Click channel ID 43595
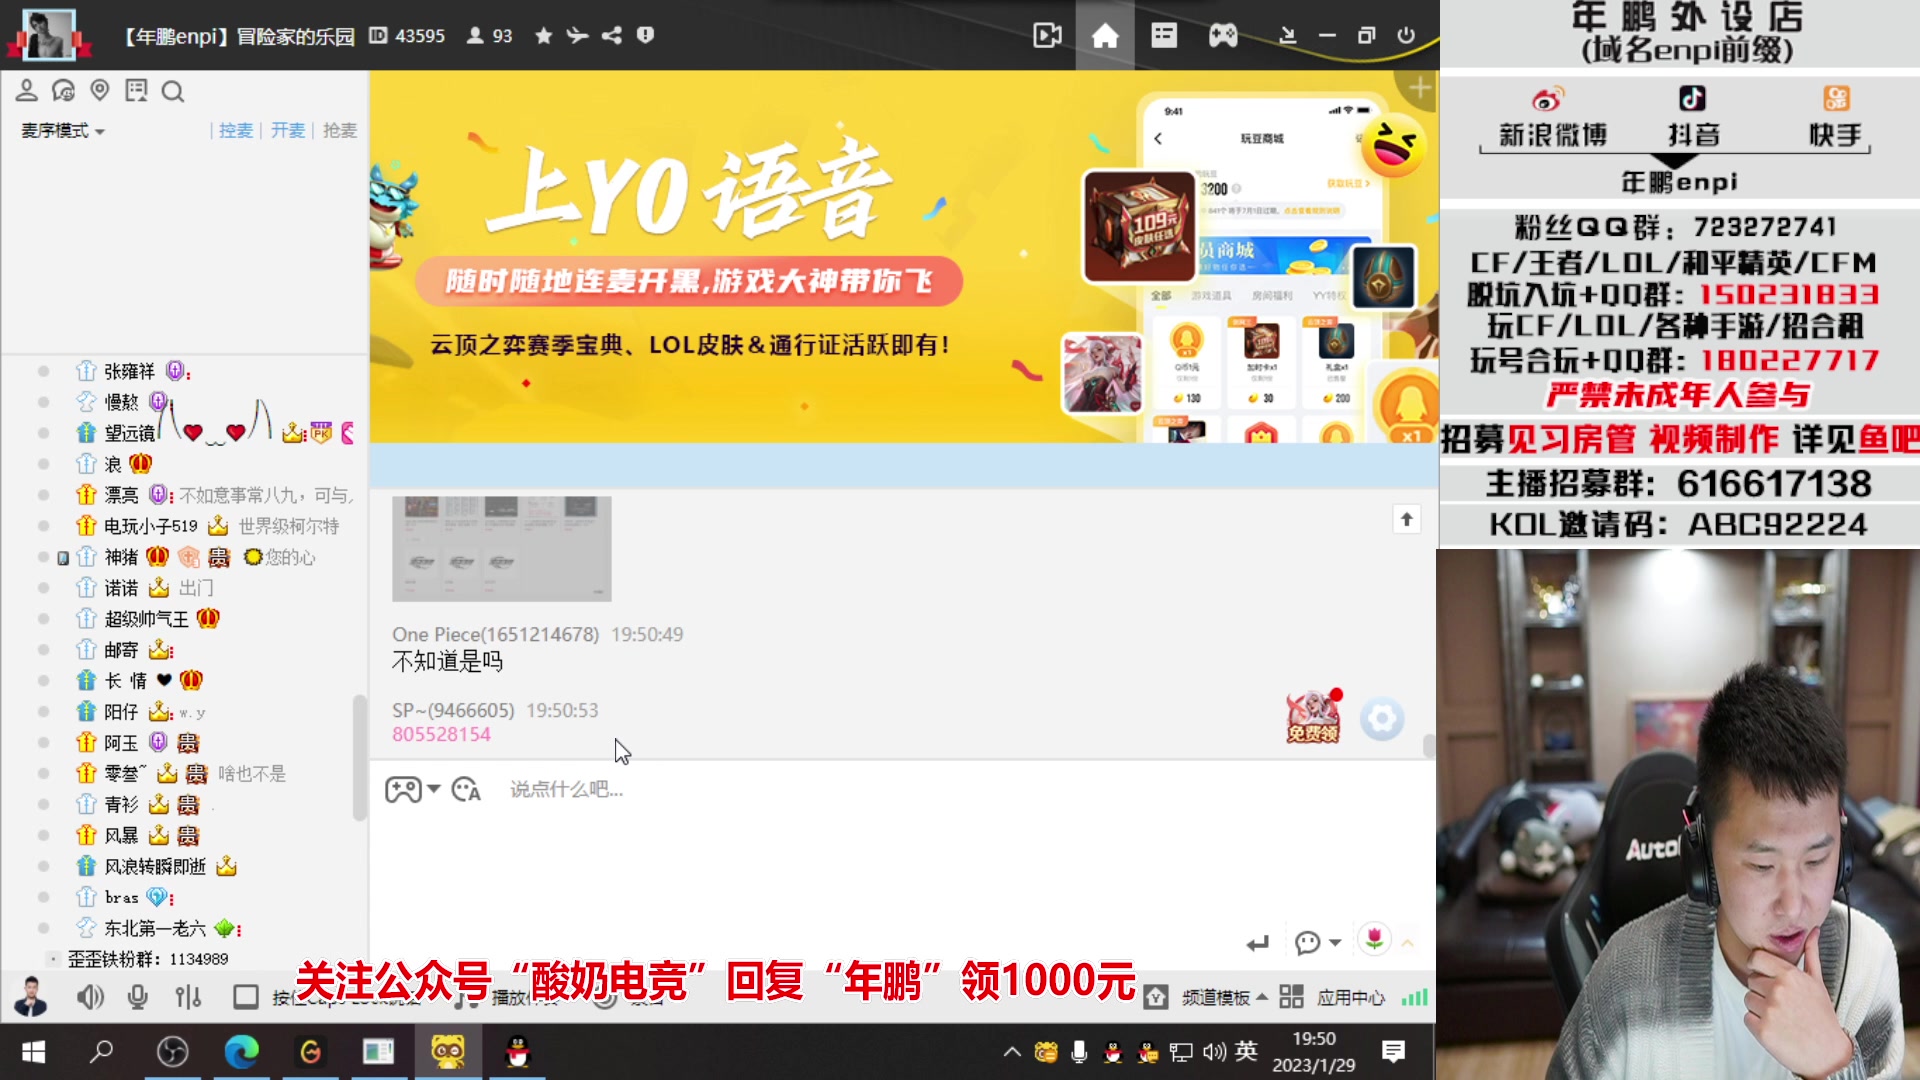1920x1080 pixels. pyautogui.click(x=407, y=36)
